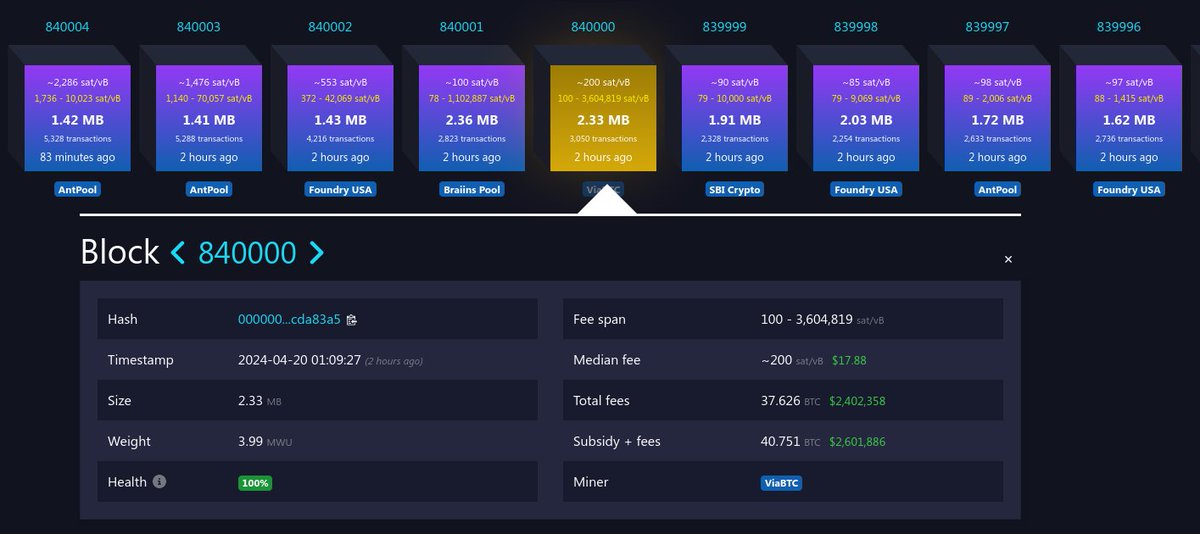Open Foundry USA tag under block 840002
Viewport: 1200px width, 534px height.
pyautogui.click(x=340, y=189)
